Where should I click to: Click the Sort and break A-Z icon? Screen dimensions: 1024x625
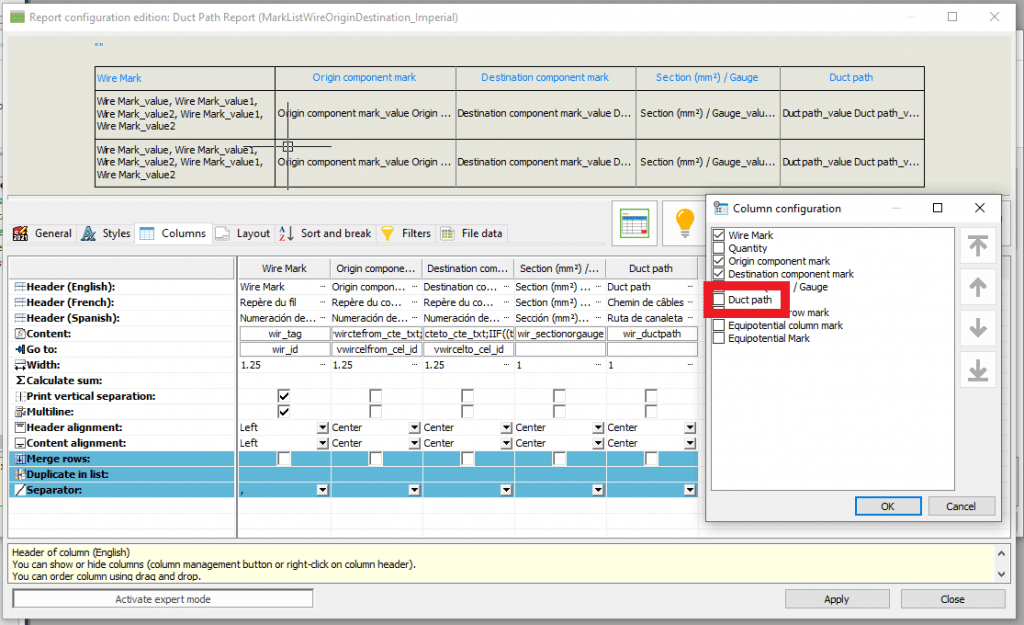coord(286,233)
